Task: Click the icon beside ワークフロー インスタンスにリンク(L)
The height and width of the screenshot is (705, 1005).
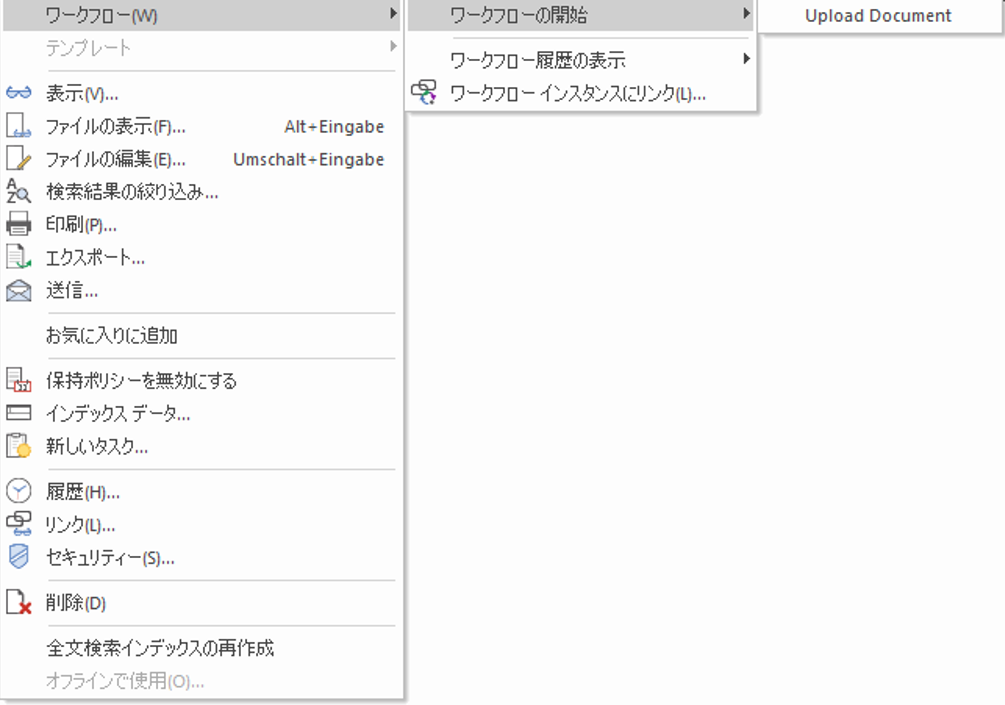Action: pos(424,93)
